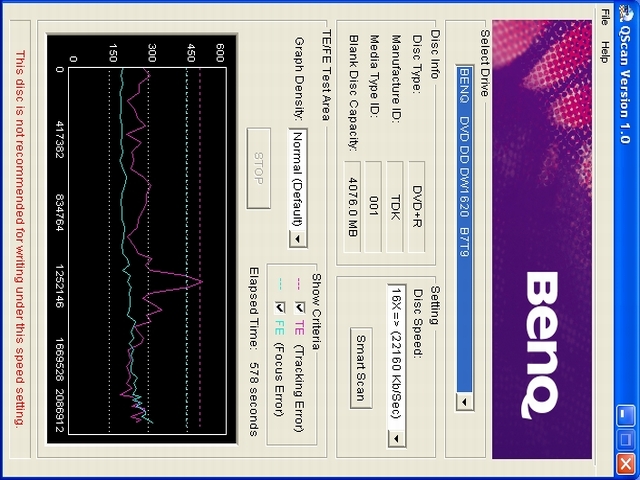Viewport: 640px width, 480px height.
Task: Click the graph axis label 1252146
Action: point(59,286)
